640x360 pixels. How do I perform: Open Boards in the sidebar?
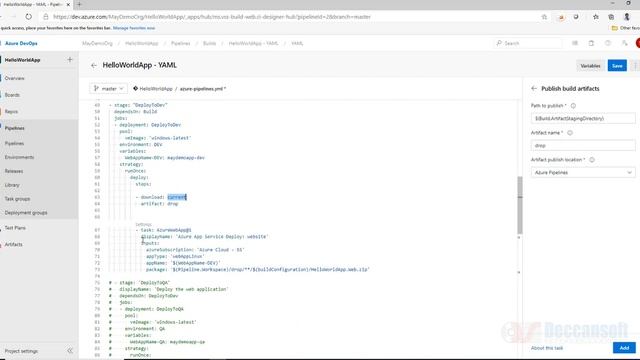(x=12, y=95)
